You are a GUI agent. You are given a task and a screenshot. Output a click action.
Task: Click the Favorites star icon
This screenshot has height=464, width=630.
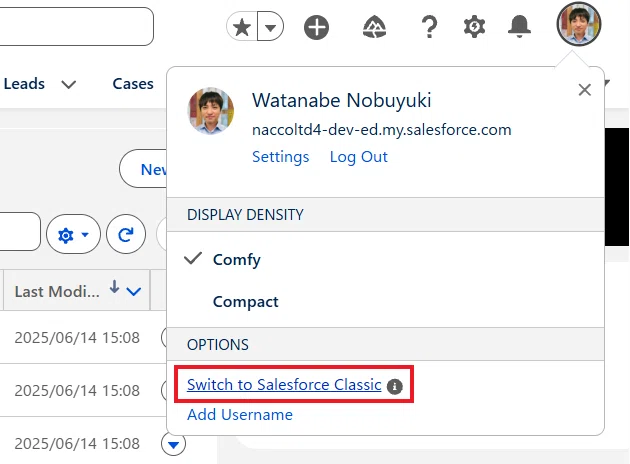(x=242, y=27)
